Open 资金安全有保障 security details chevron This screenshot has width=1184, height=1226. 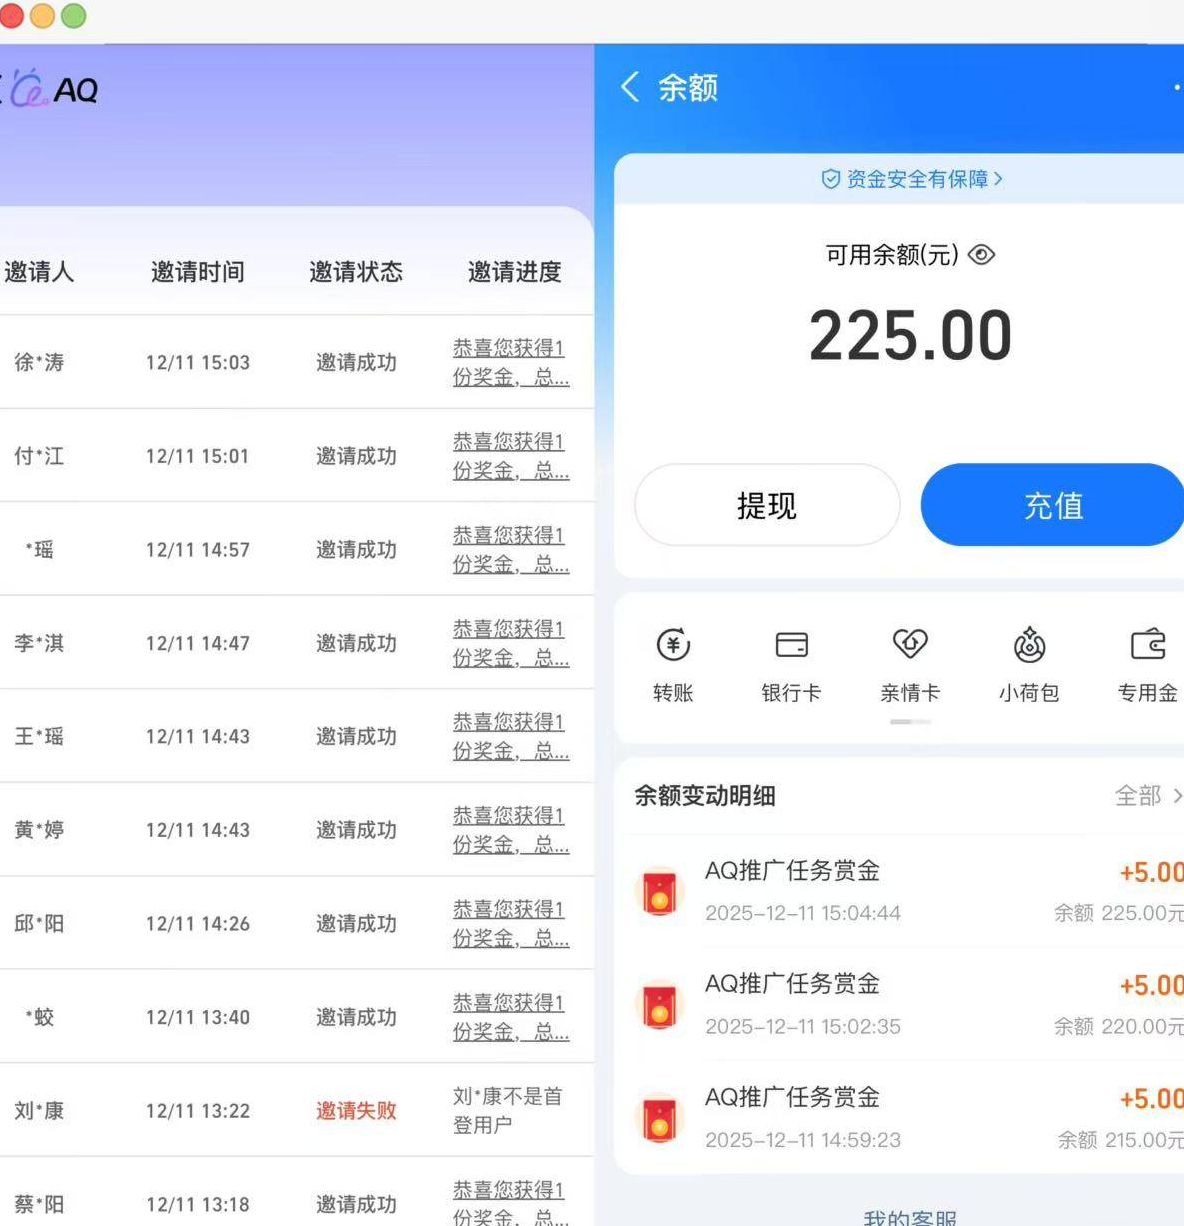click(x=999, y=179)
